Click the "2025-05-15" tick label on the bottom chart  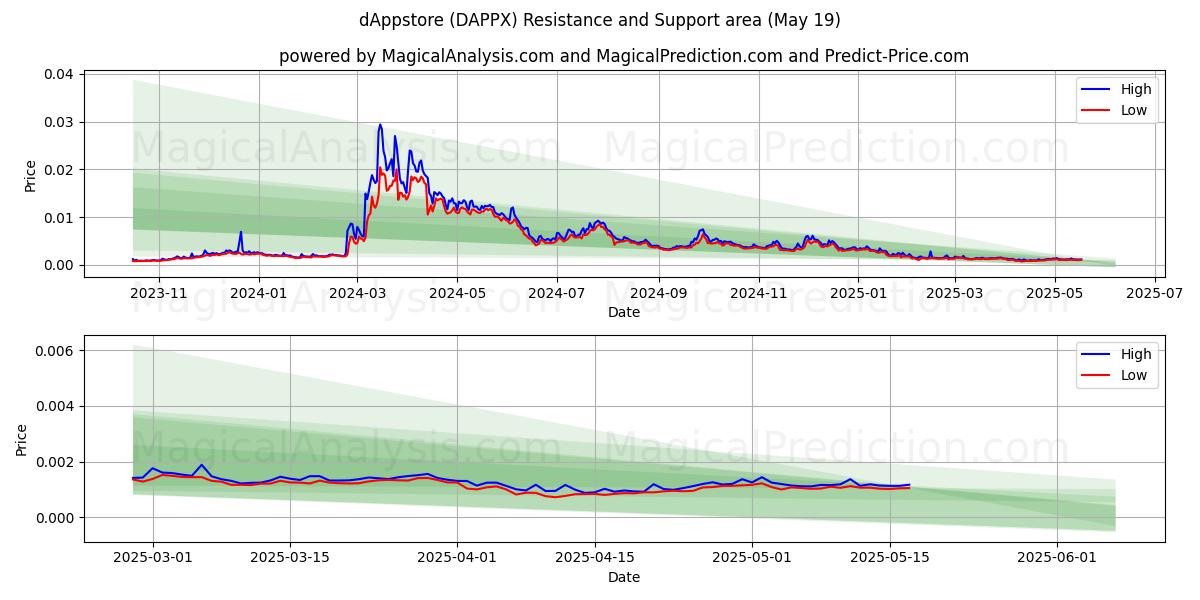[x=888, y=558]
